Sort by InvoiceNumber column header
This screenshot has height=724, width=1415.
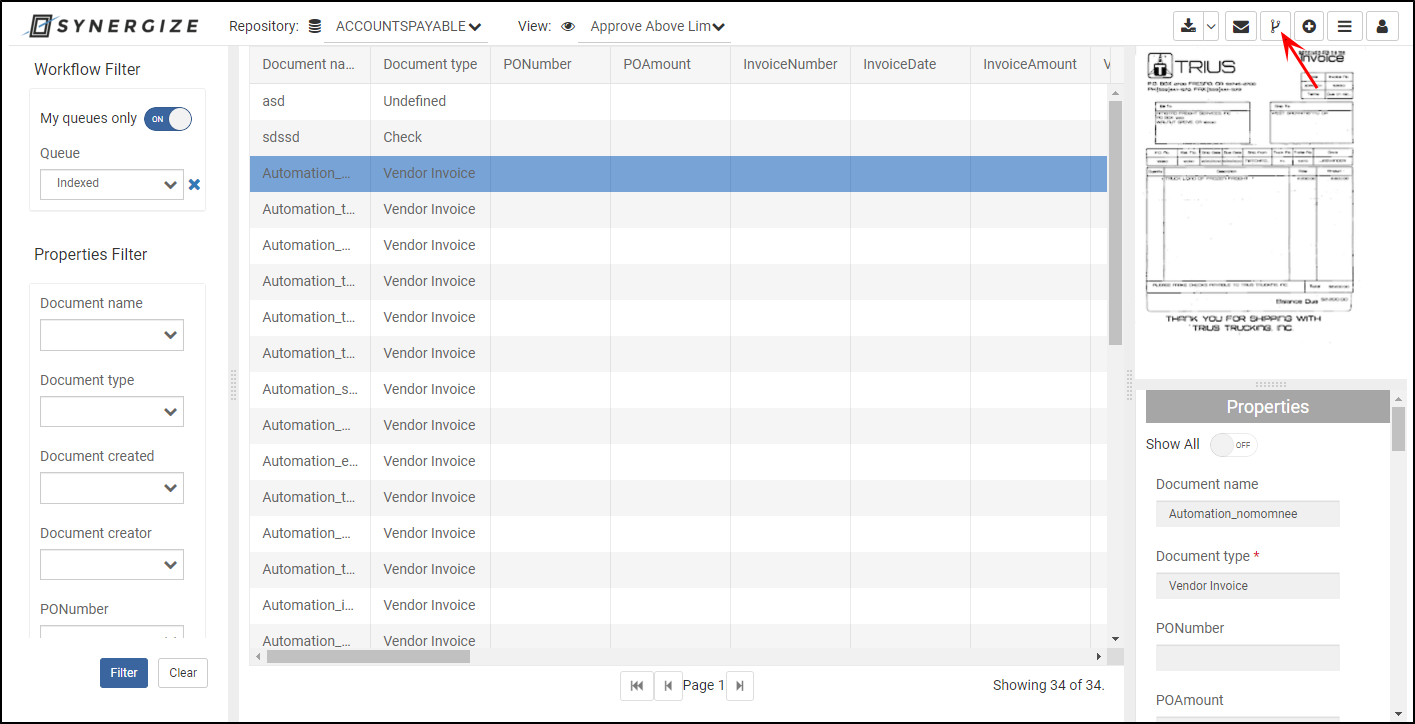[x=790, y=64]
